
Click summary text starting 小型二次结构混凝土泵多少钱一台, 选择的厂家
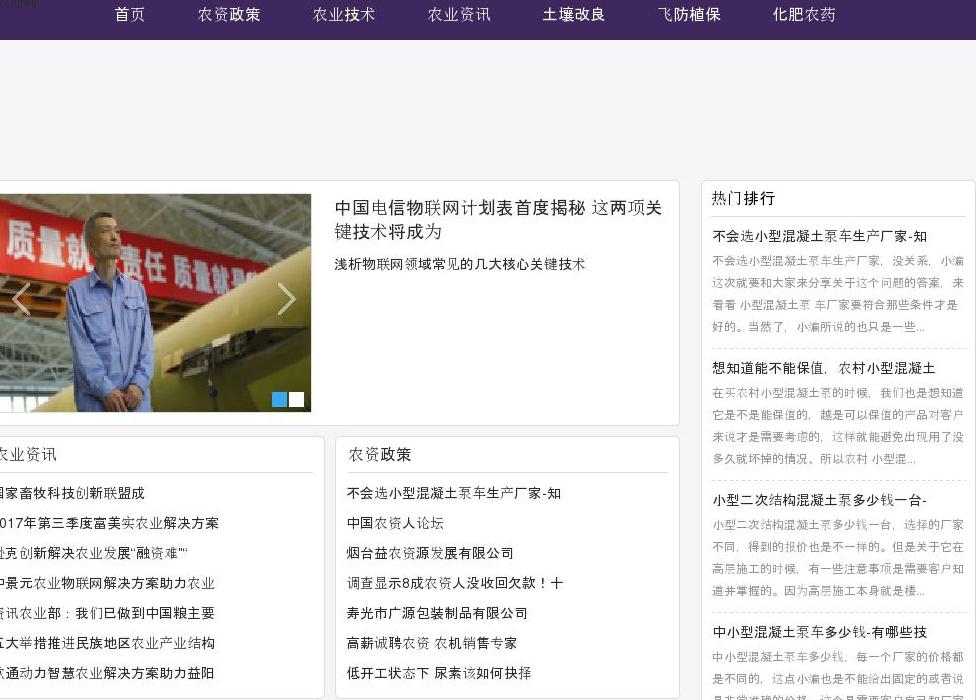(838, 558)
